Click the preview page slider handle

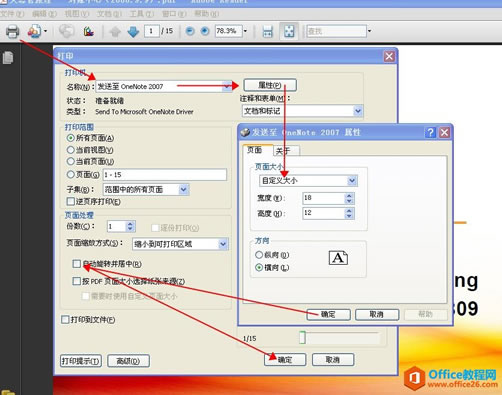[302, 337]
